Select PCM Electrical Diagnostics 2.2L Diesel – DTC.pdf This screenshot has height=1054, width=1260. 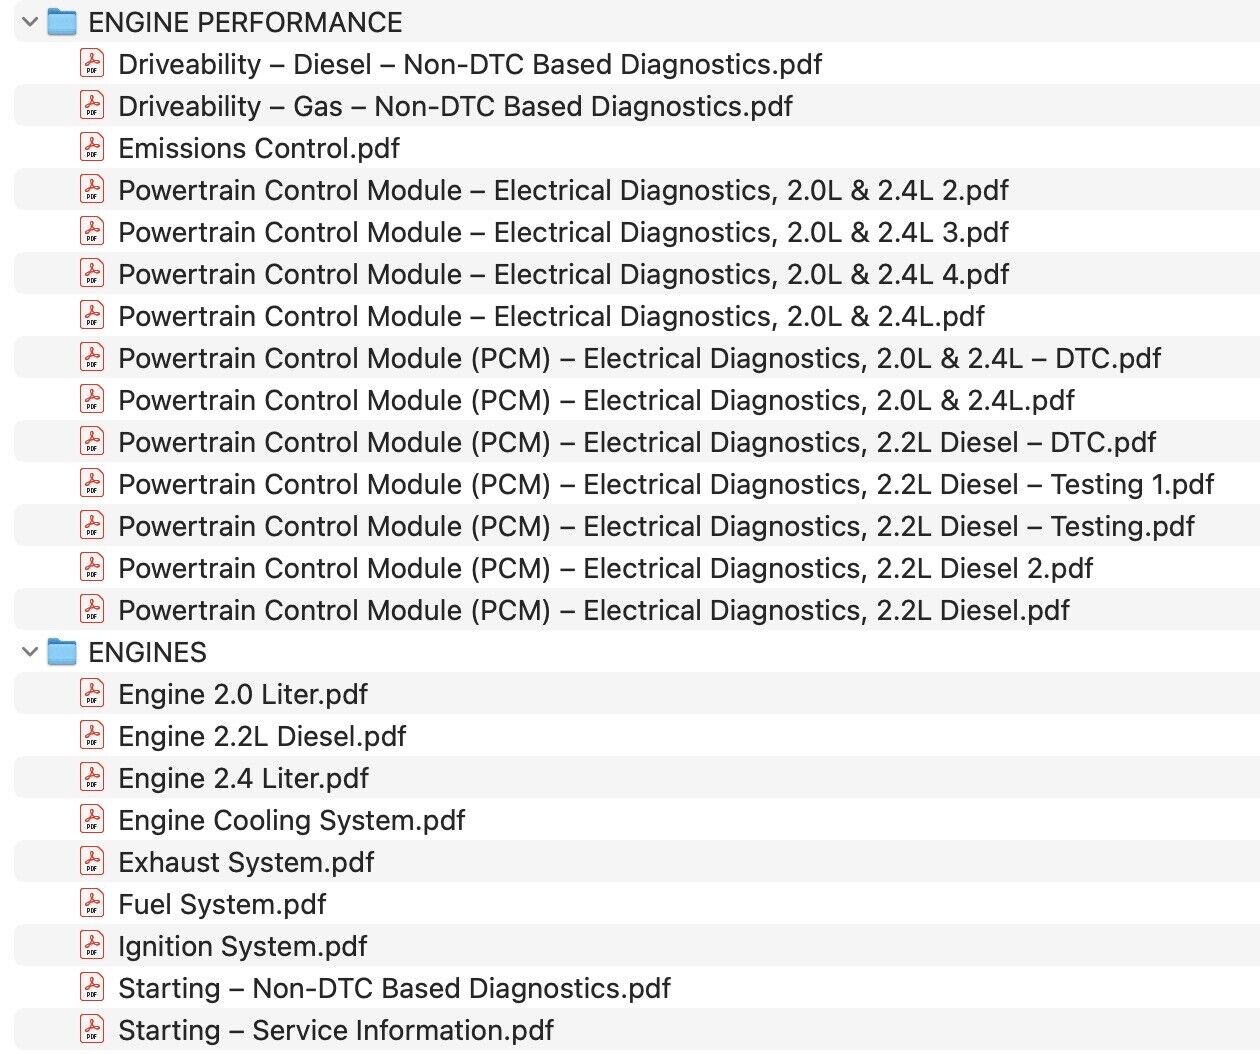coord(637,442)
